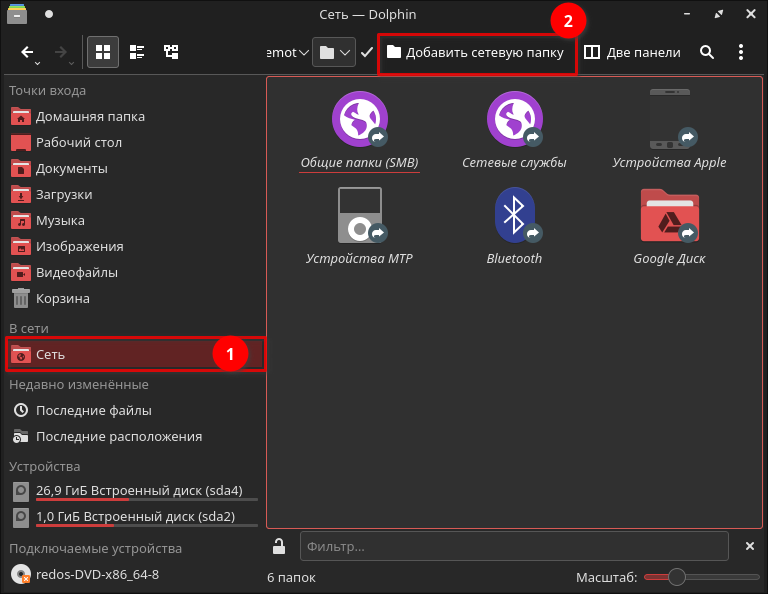The image size is (768, 594).
Task: Click Добавить сетевую папку button
Action: (476, 52)
